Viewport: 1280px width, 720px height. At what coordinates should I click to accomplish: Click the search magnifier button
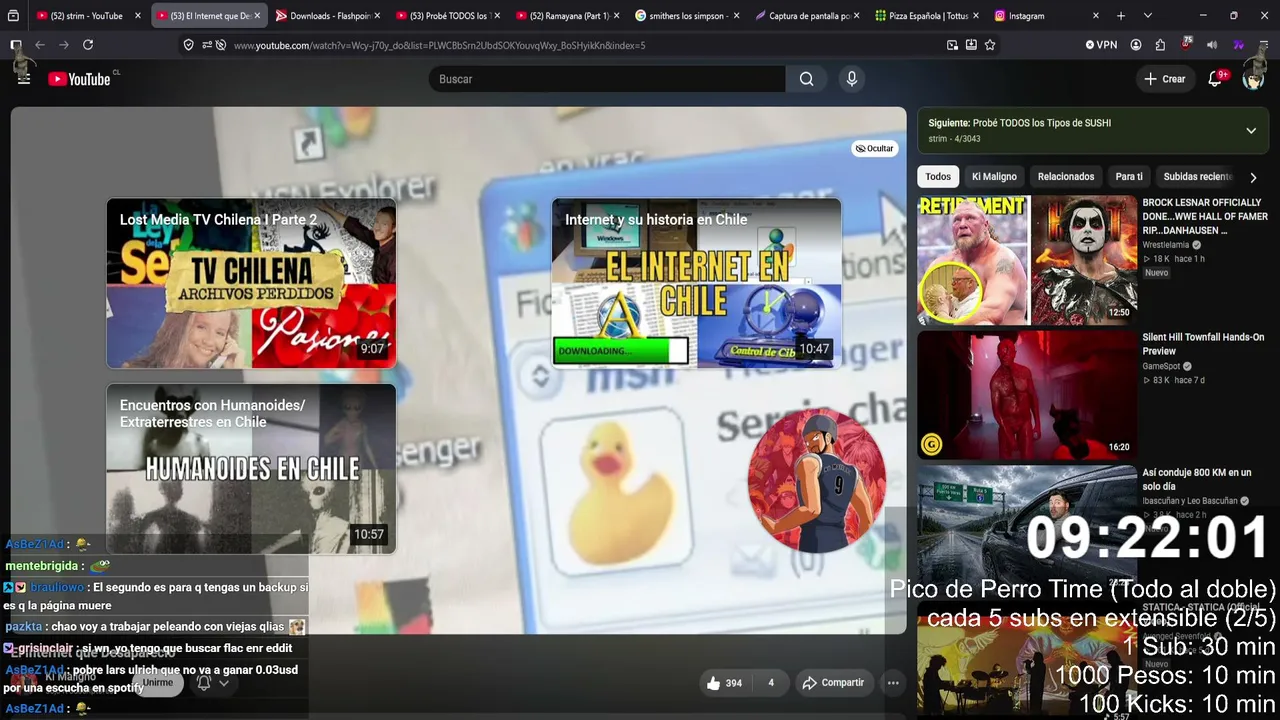[806, 79]
